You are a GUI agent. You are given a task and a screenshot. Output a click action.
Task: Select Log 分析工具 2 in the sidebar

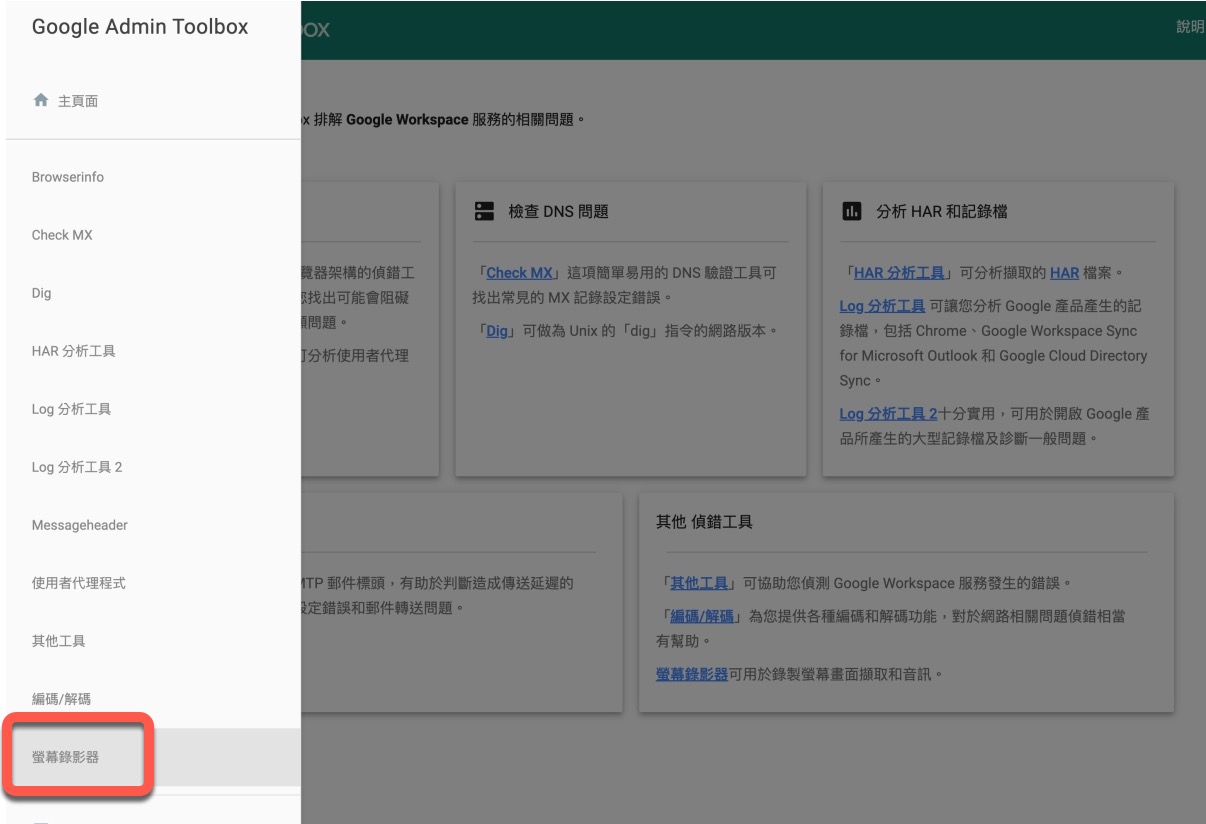(77, 467)
